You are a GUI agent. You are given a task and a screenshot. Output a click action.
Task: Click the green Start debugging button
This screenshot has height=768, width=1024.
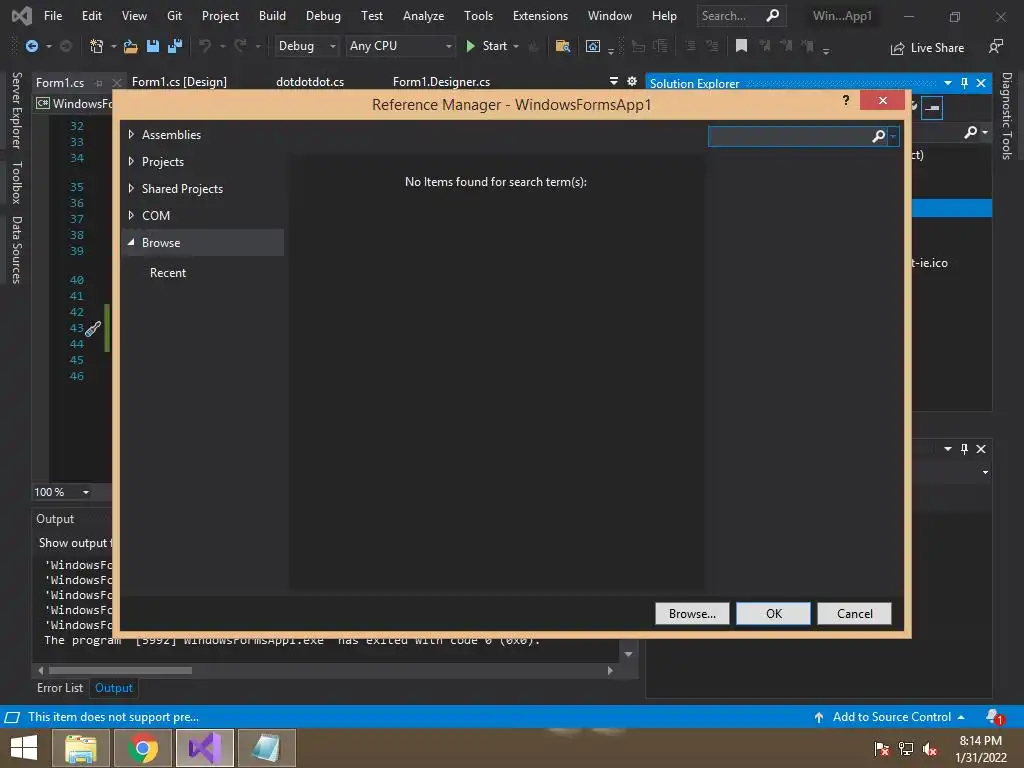[x=487, y=46]
